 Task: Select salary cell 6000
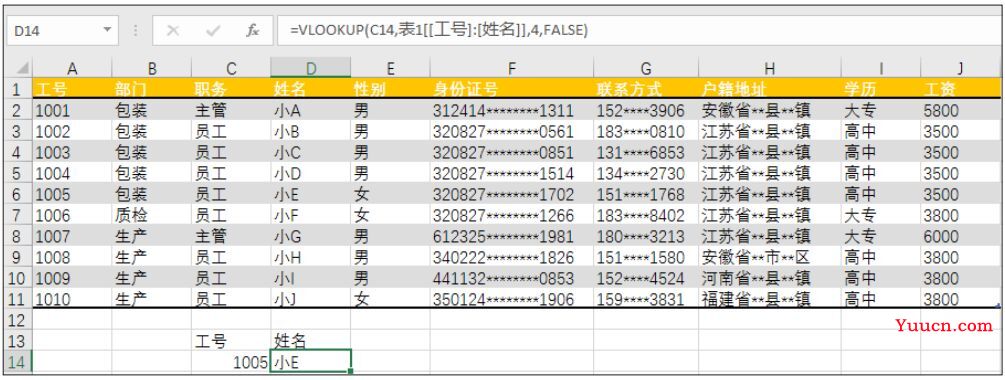click(x=960, y=236)
